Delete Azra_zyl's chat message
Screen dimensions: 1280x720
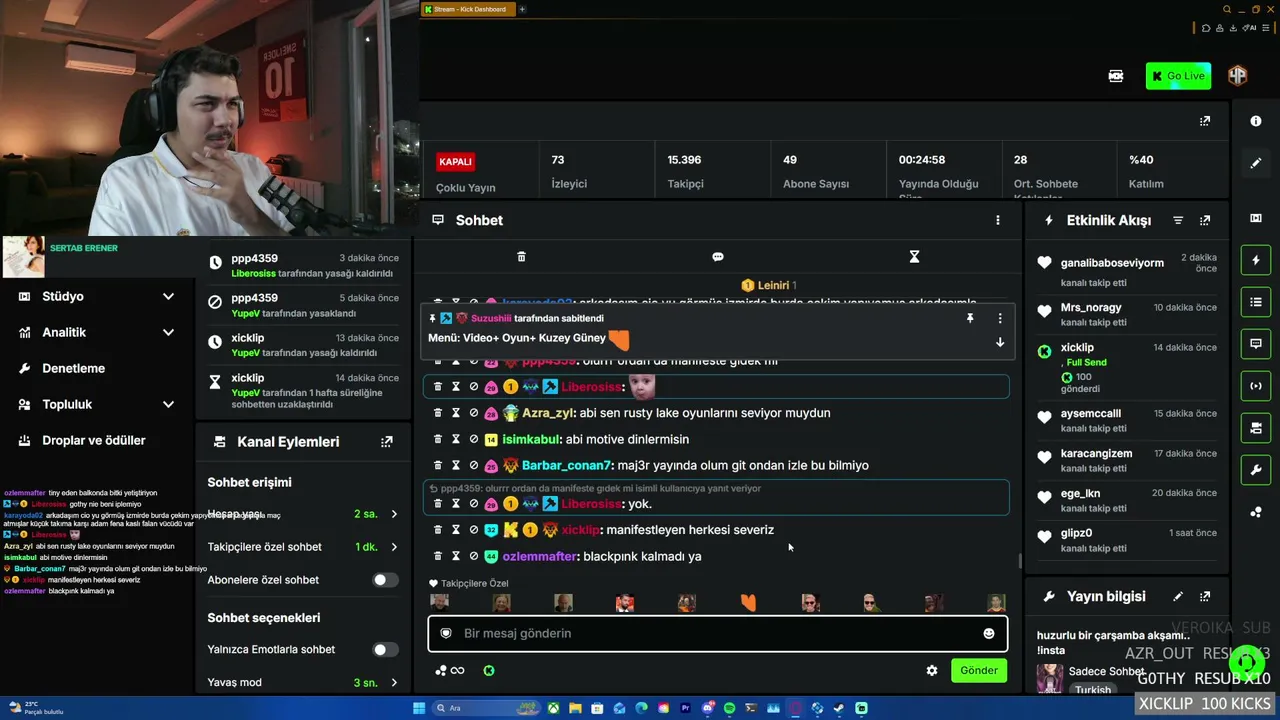[438, 413]
